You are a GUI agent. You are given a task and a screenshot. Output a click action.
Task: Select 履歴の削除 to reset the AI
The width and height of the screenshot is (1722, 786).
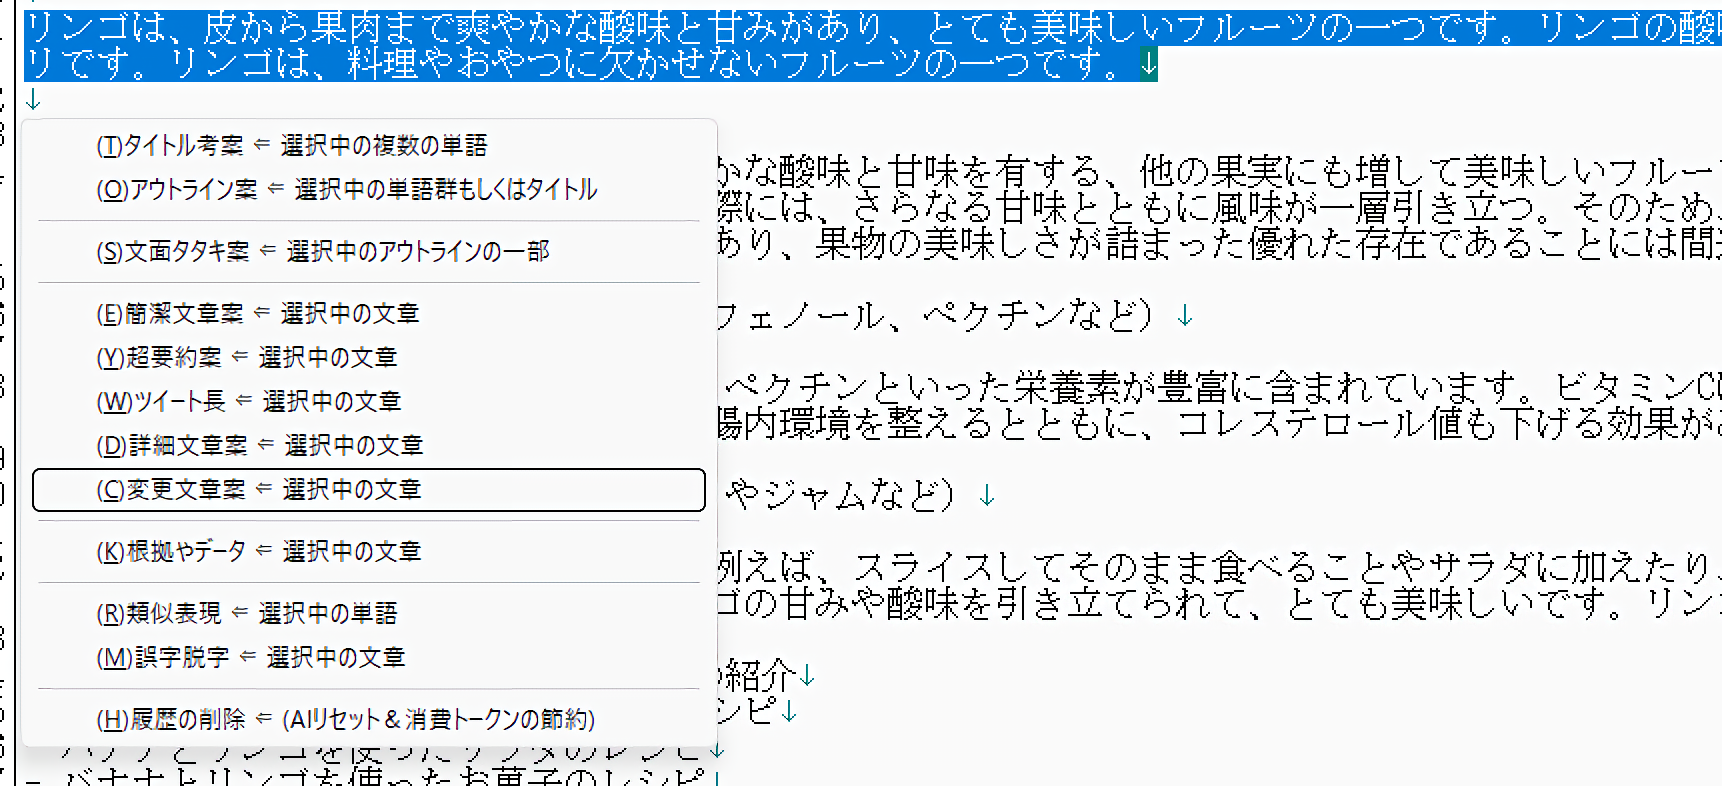(345, 720)
